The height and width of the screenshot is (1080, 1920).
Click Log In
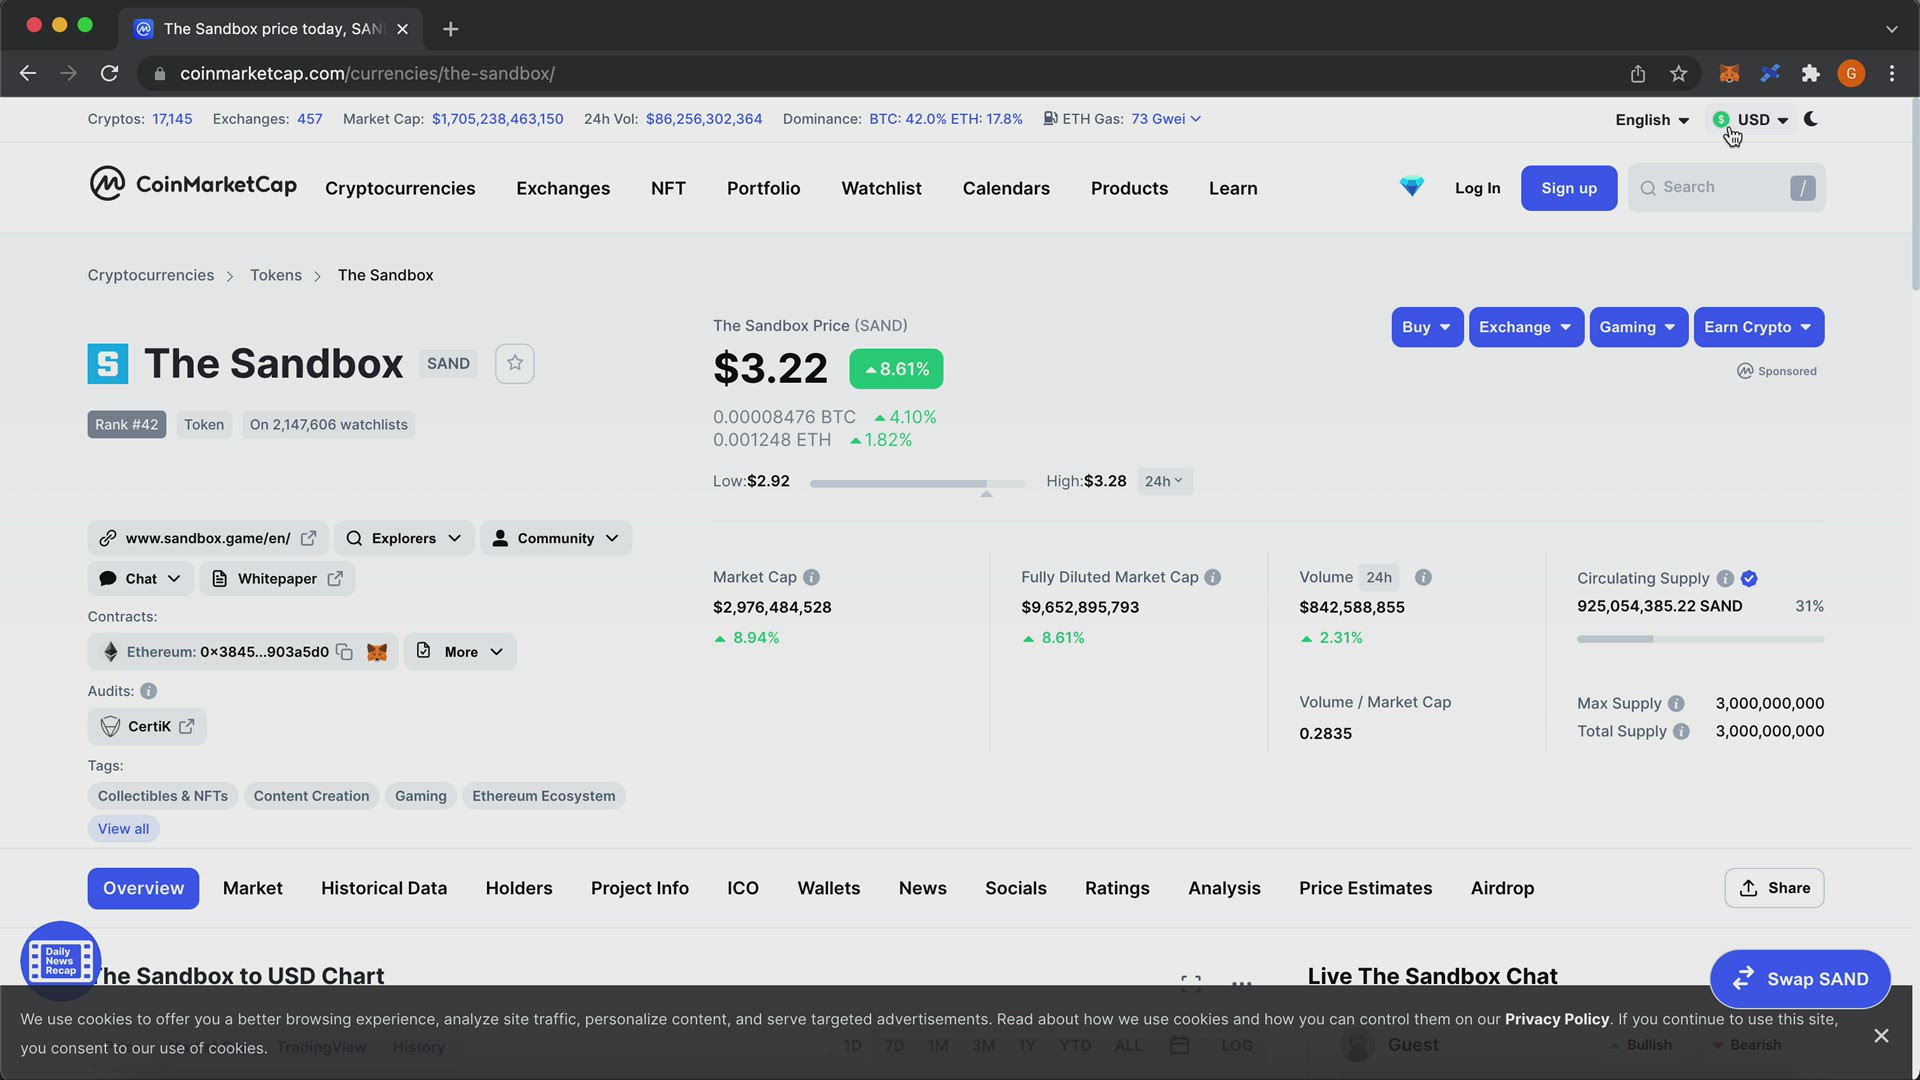point(1477,188)
